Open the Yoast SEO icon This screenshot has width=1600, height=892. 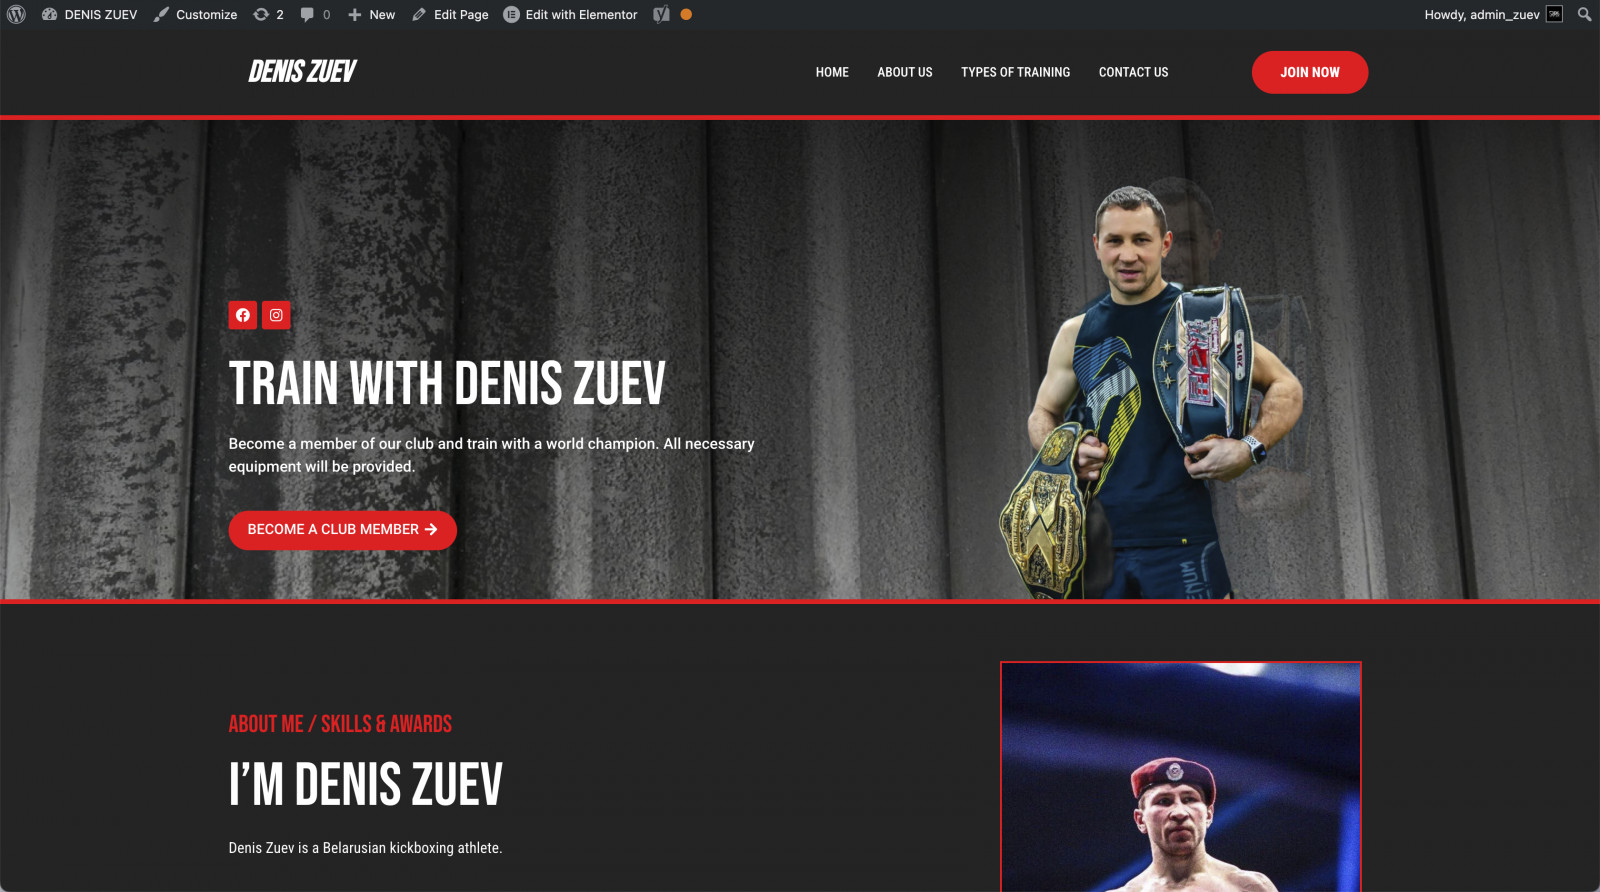(x=661, y=14)
